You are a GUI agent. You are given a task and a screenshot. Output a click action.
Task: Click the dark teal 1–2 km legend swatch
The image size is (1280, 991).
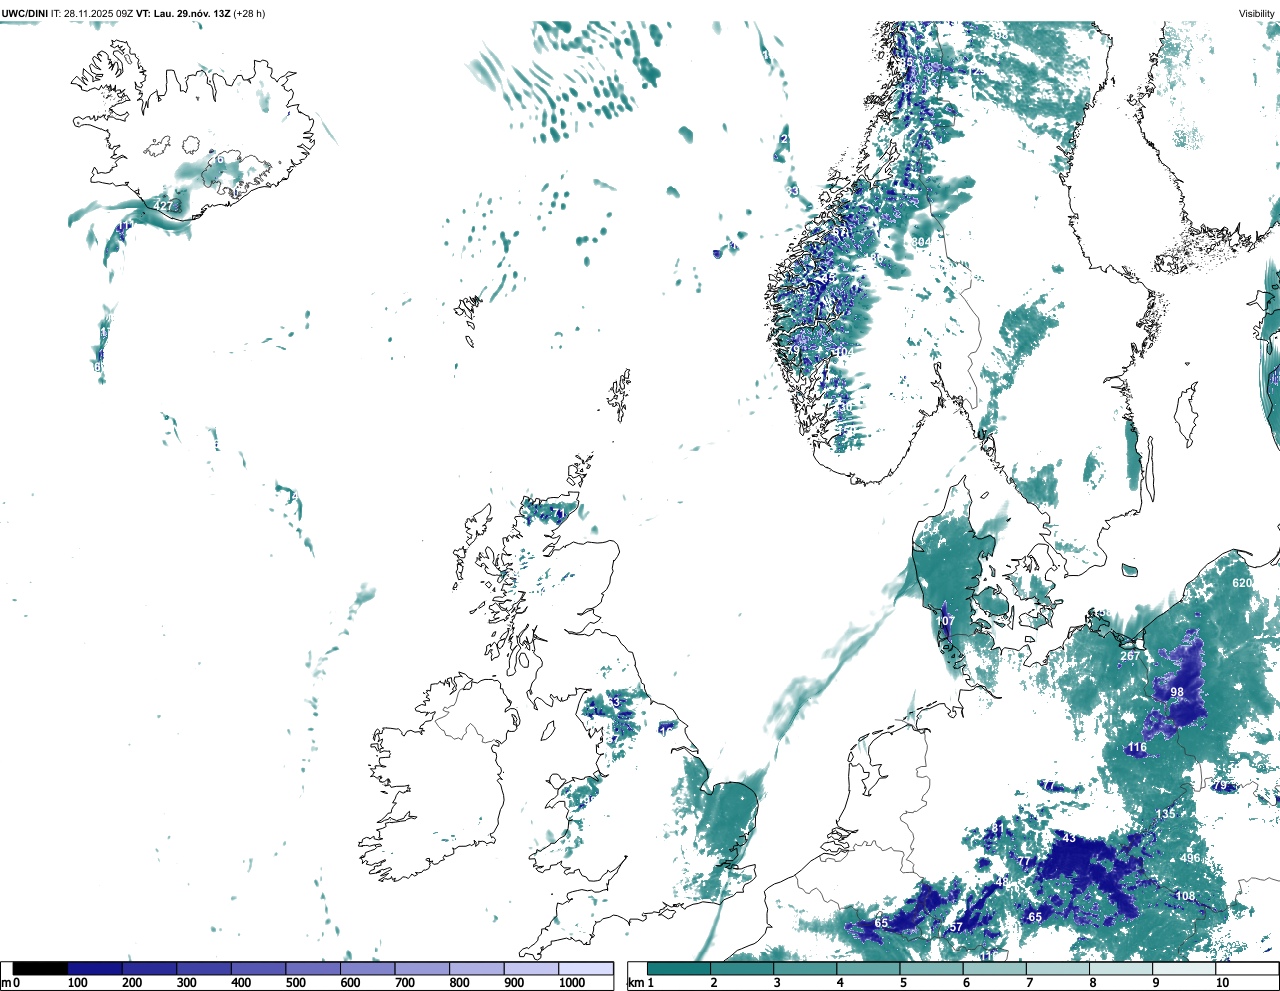[679, 968]
